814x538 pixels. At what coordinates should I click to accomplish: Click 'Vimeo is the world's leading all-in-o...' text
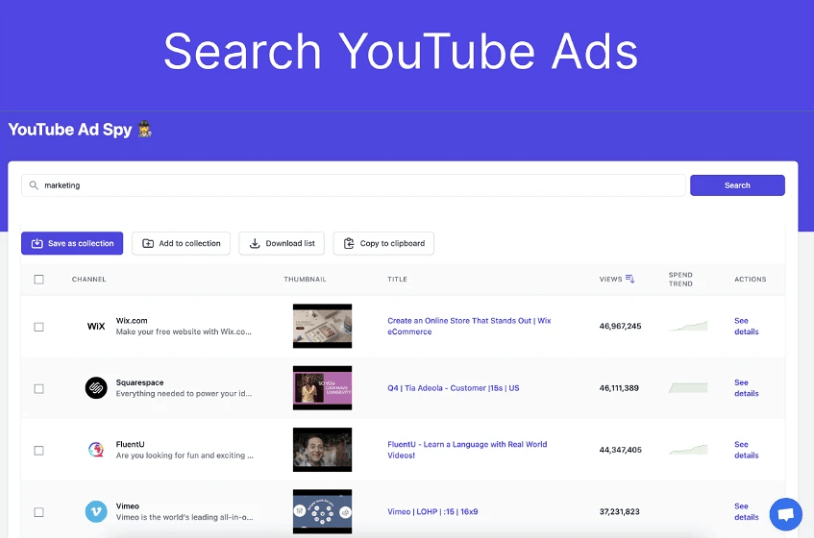pos(185,517)
